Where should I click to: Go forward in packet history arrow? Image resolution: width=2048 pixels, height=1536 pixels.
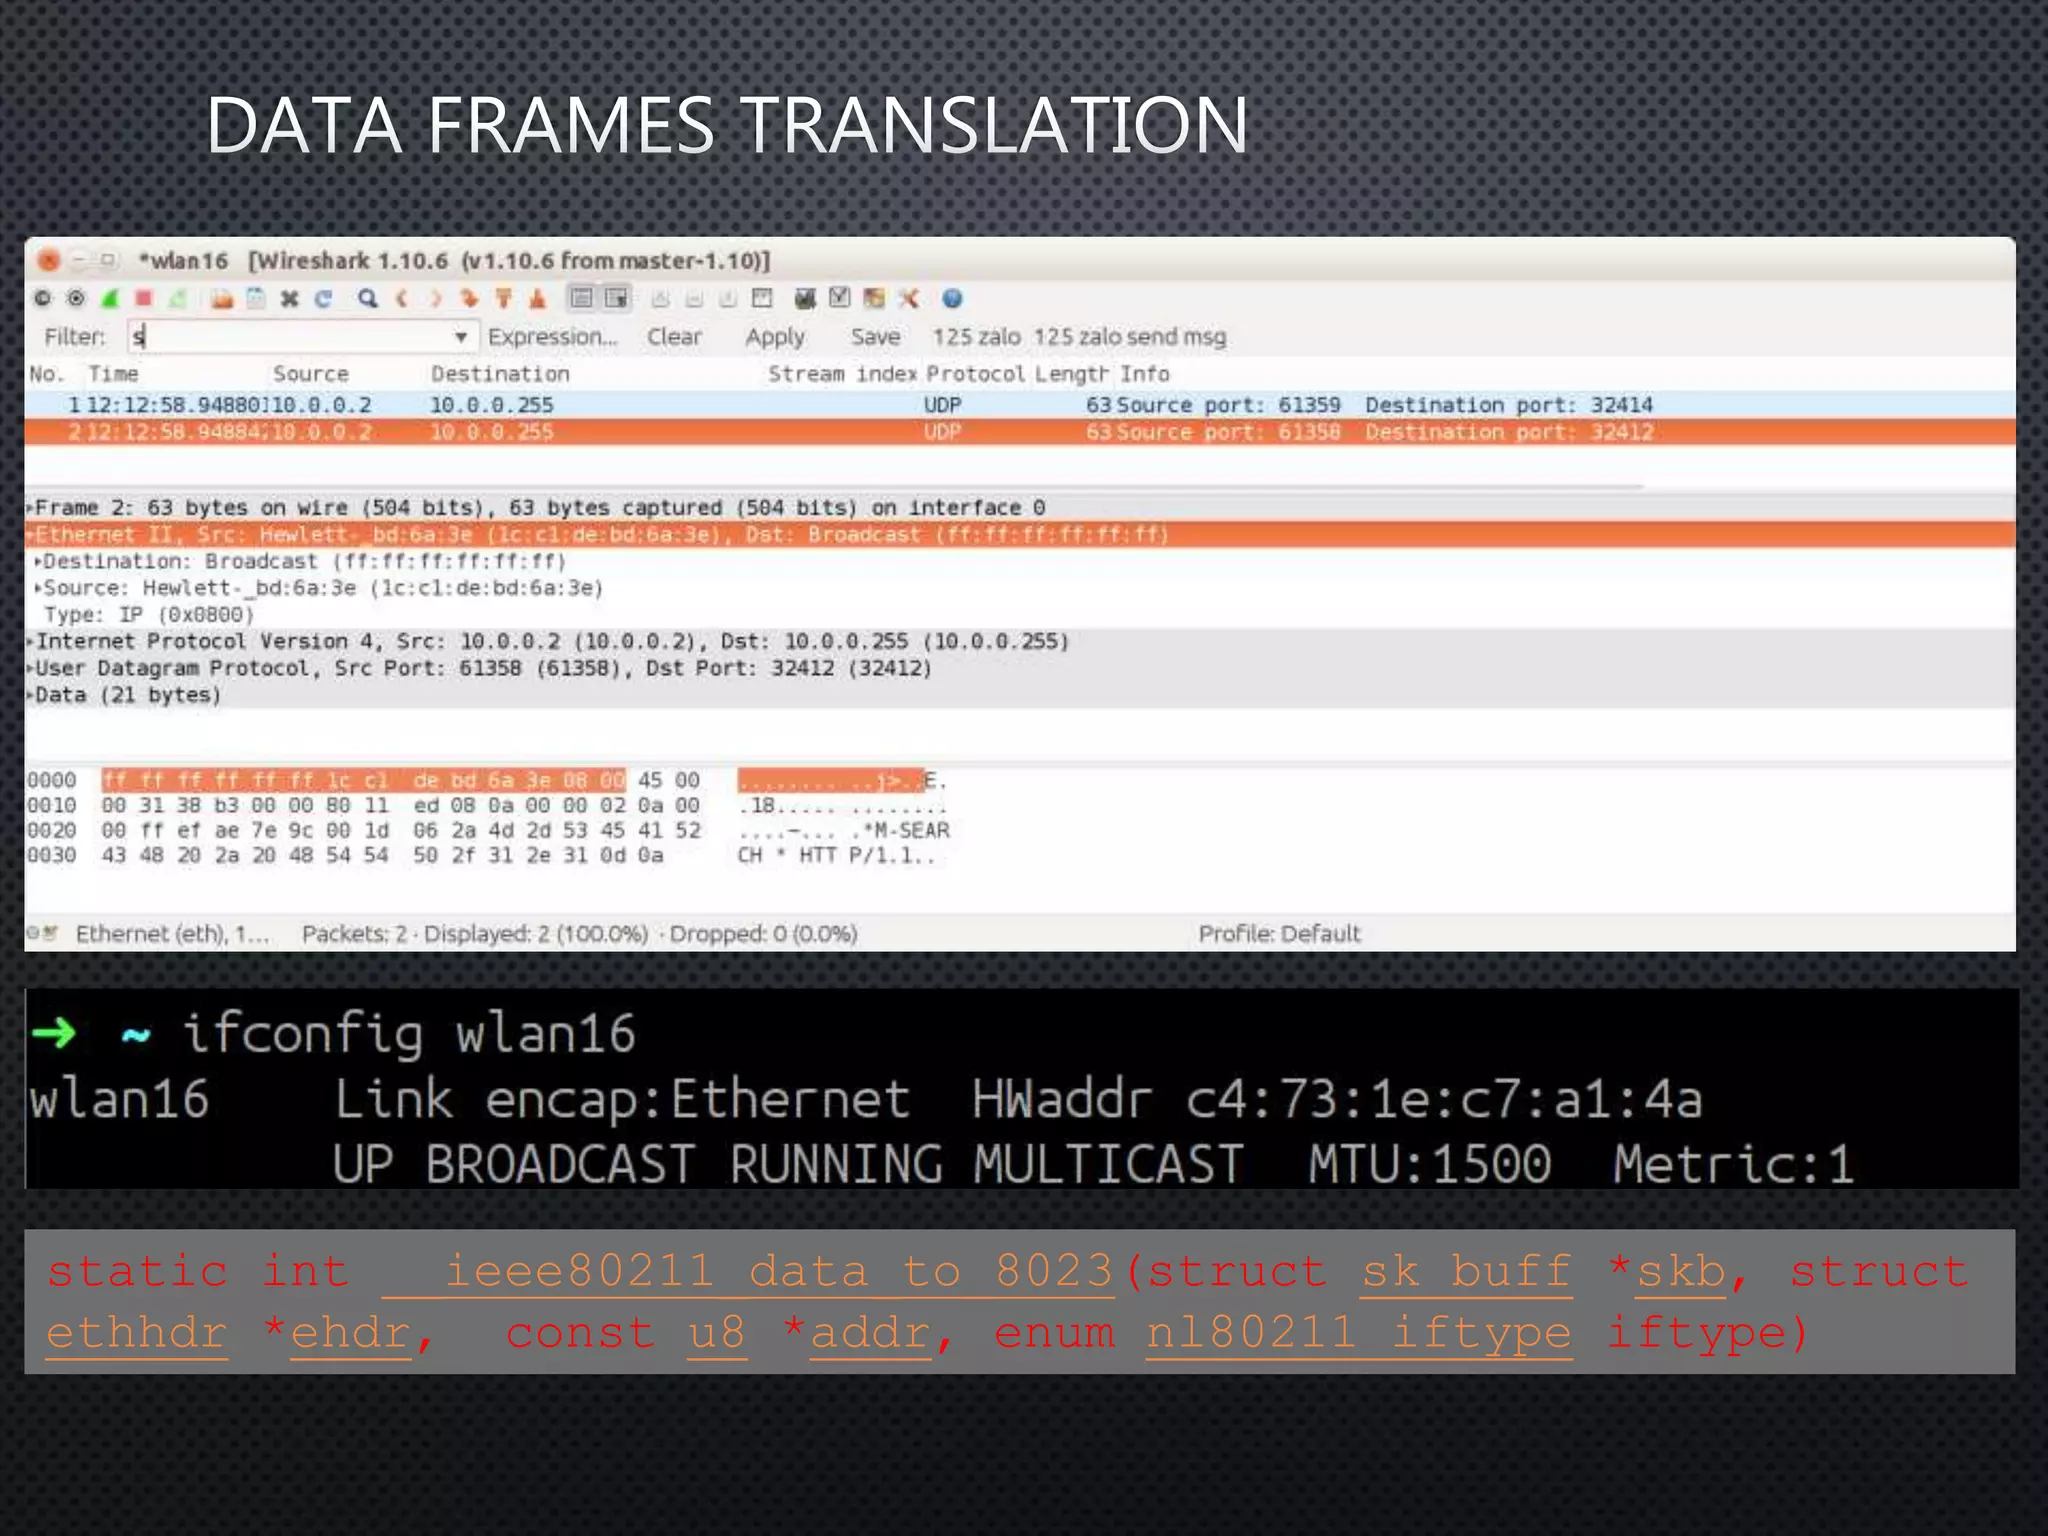[x=436, y=298]
